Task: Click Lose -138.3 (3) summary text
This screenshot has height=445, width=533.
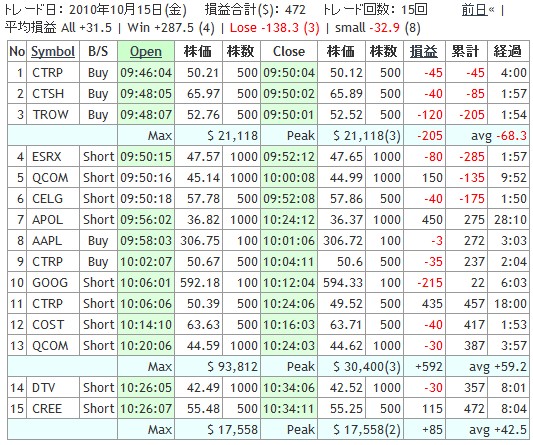Action: [275, 28]
